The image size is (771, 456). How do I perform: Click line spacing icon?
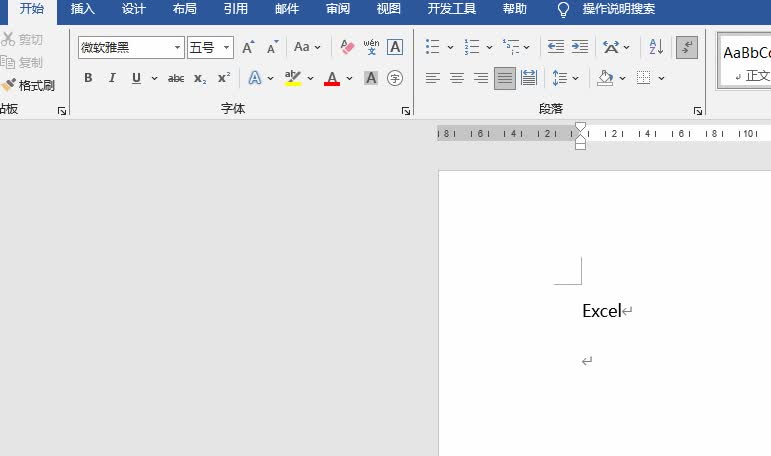[560, 78]
